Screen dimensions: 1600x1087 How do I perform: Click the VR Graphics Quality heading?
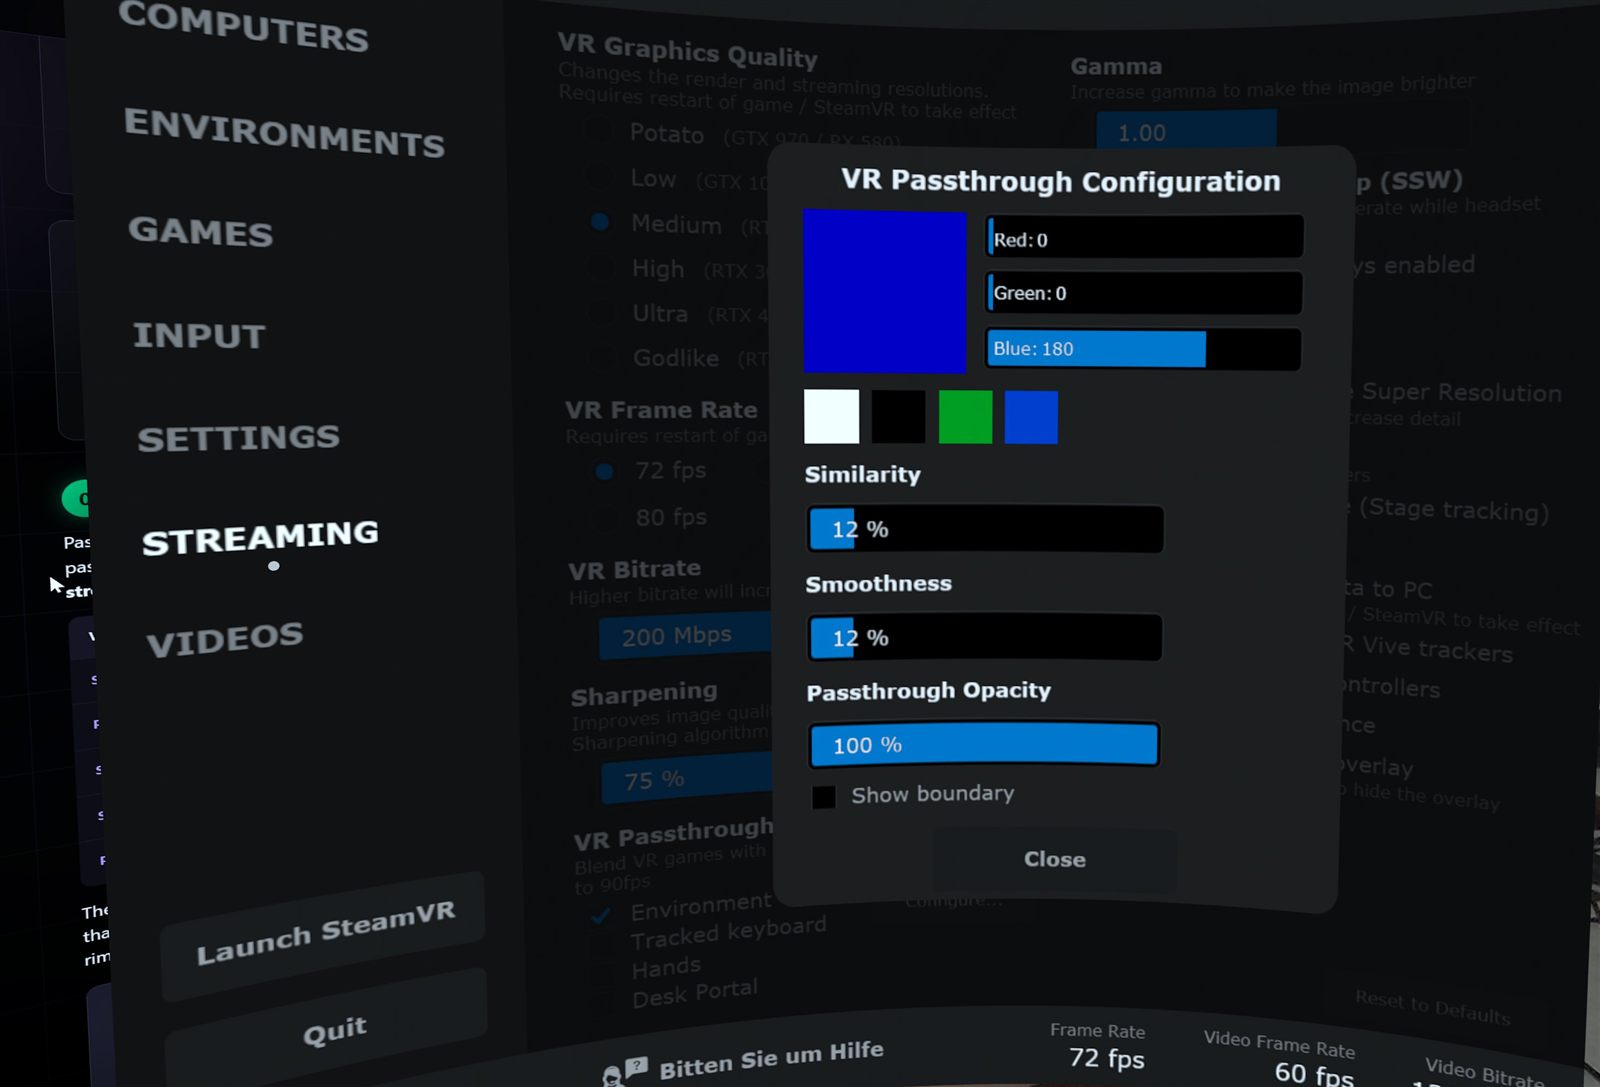(687, 51)
